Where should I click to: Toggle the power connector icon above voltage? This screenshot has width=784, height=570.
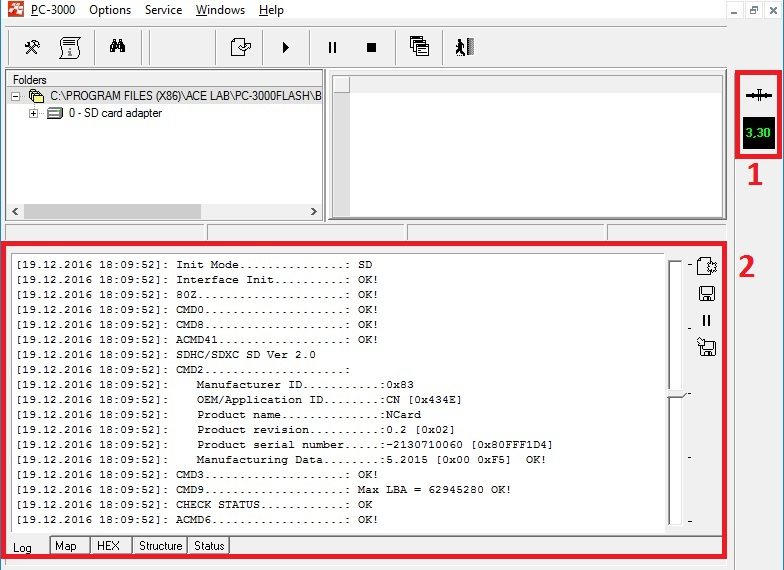(758, 95)
